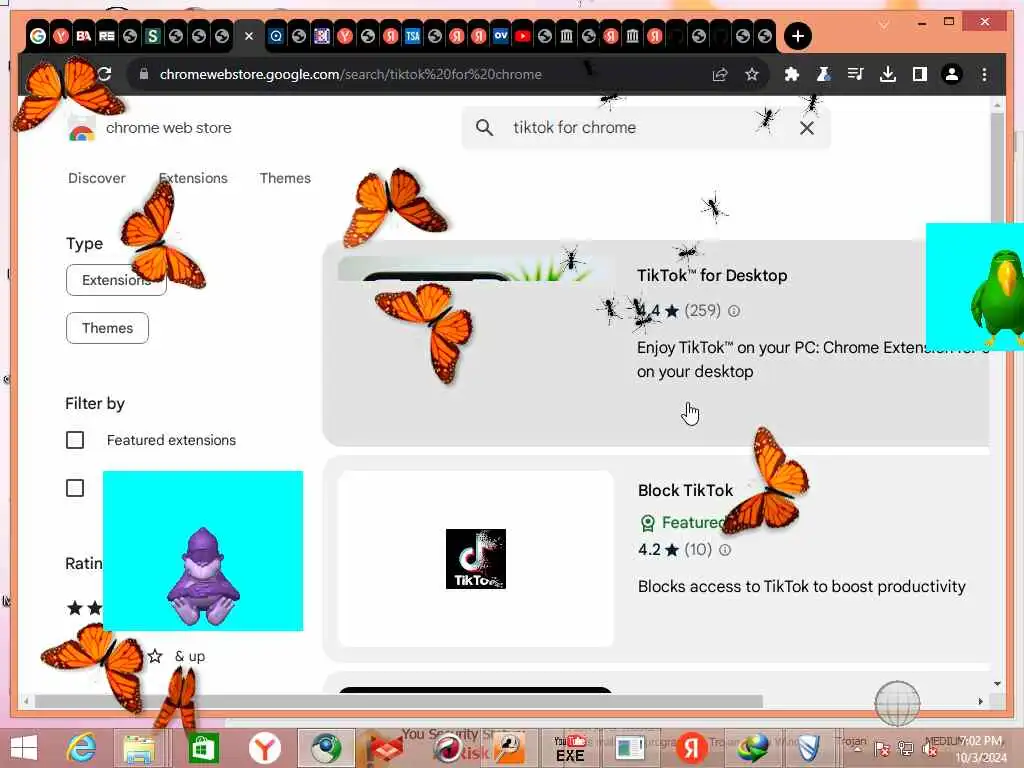Viewport: 1024px width, 768px height.
Task: Open the network tray icon
Action: tap(906, 749)
